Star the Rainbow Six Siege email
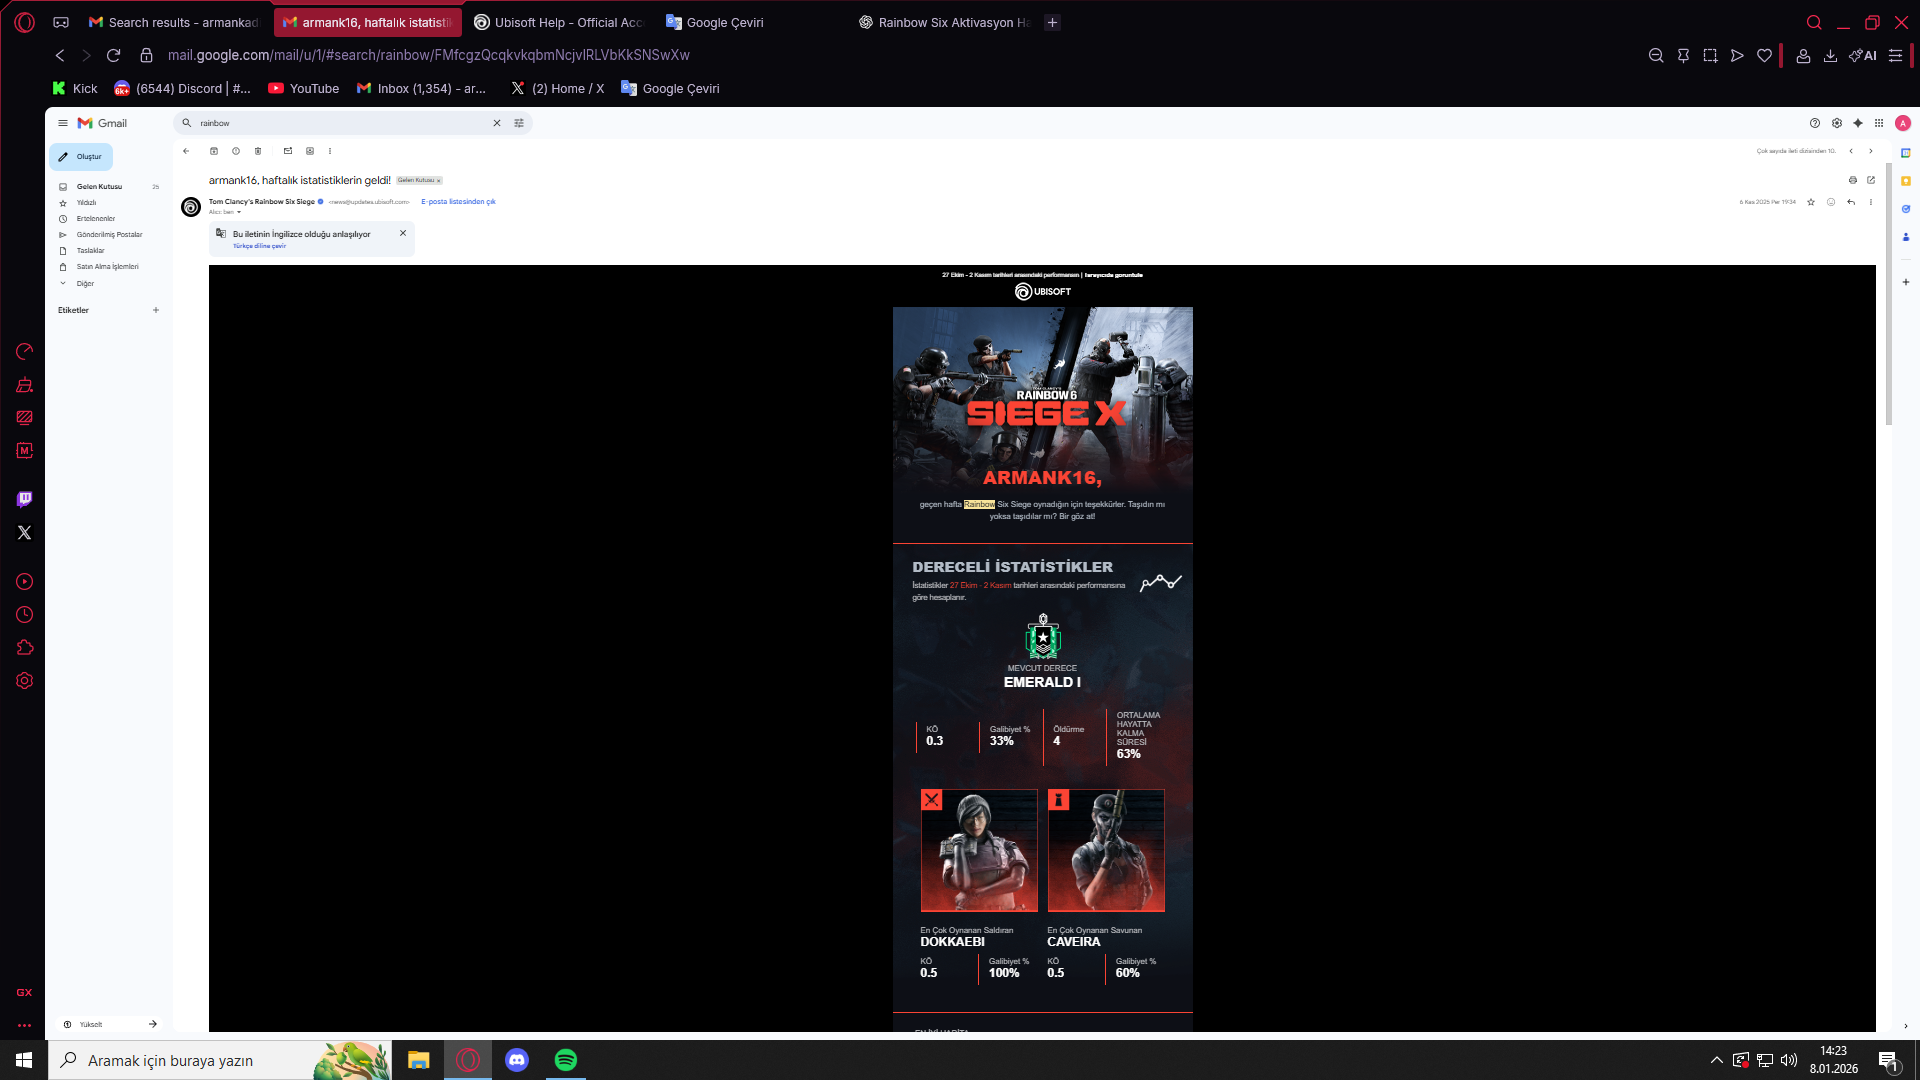Screen dimensions: 1920x1080 point(1811,202)
